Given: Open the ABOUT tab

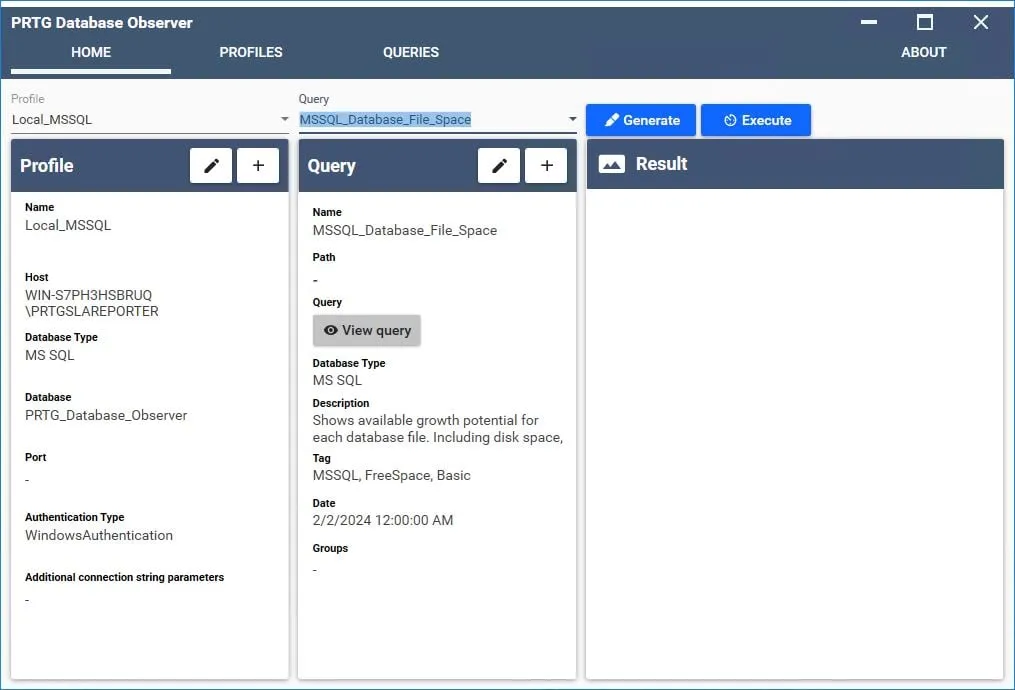Looking at the screenshot, I should 924,52.
